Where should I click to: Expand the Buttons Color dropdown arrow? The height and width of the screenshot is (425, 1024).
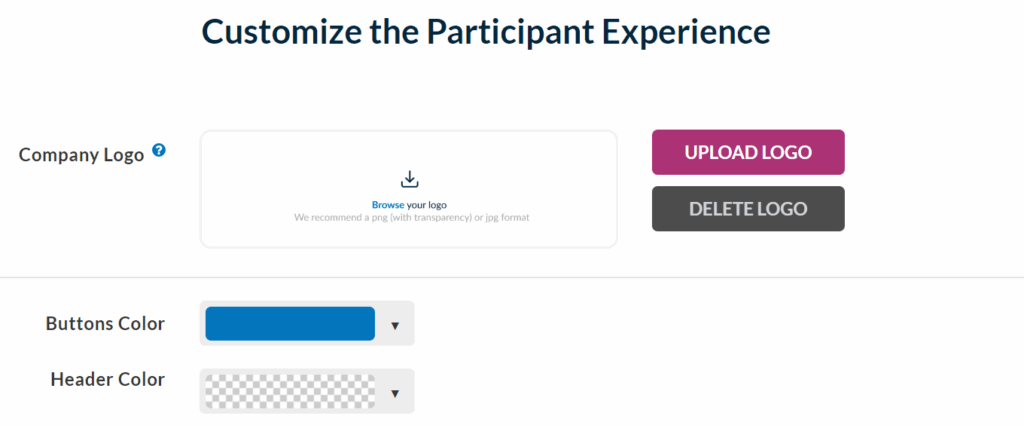(x=395, y=325)
